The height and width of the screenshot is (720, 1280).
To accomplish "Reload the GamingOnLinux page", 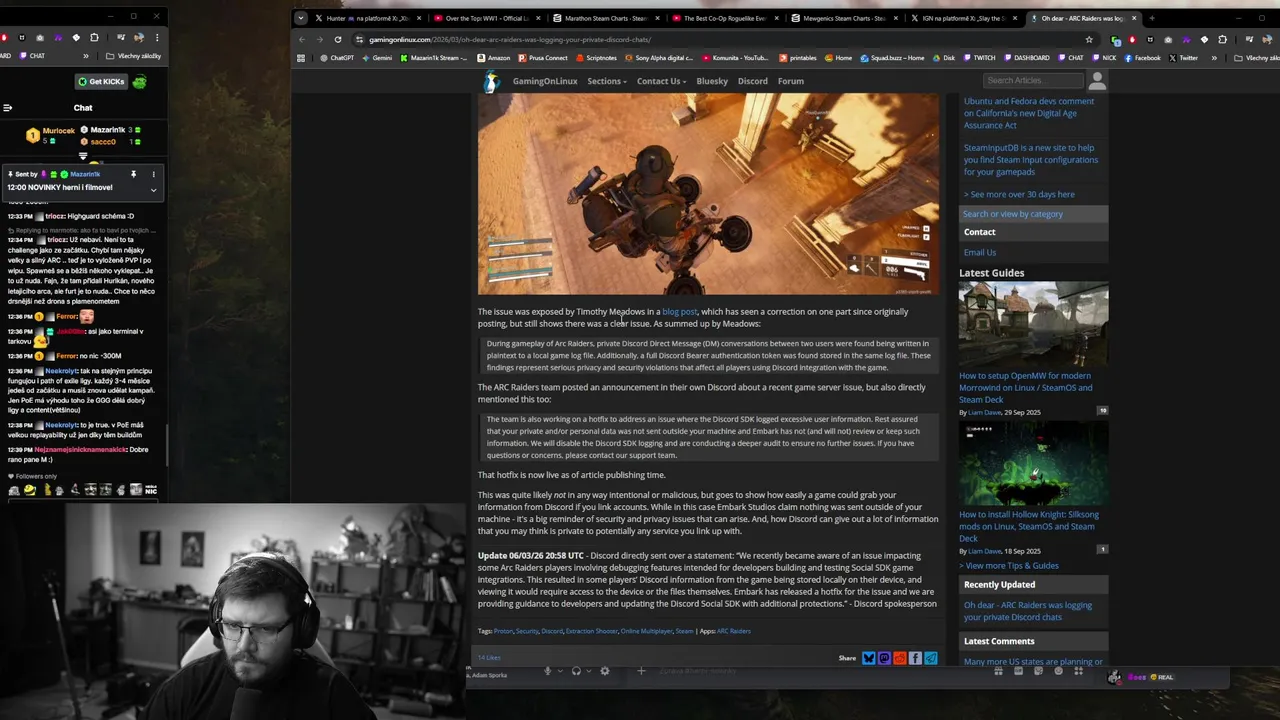I will pos(338,40).
